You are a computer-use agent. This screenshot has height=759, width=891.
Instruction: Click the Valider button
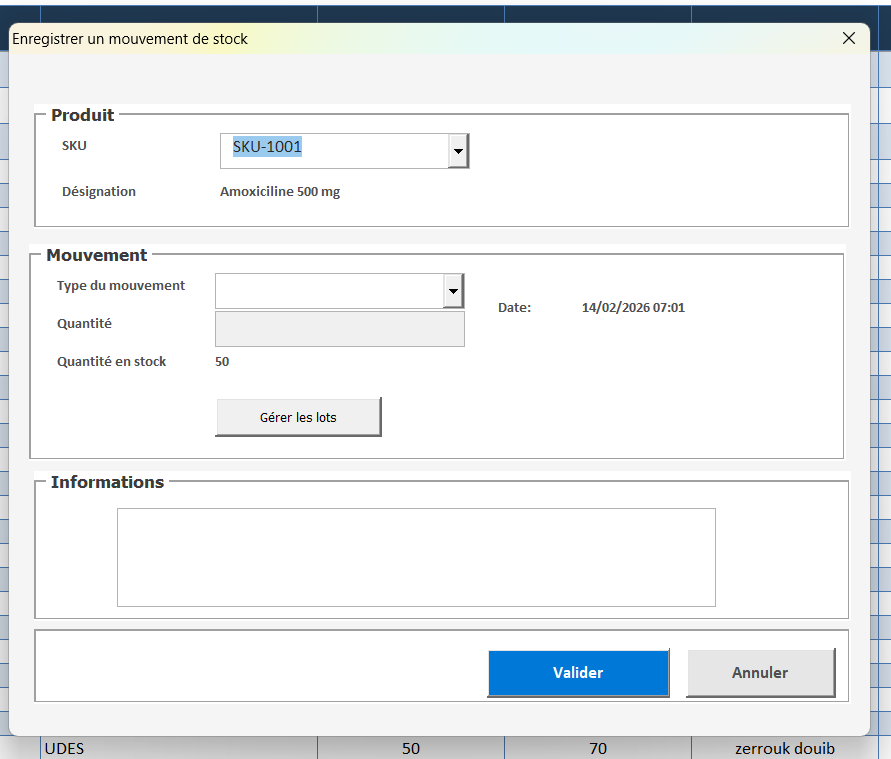[578, 673]
